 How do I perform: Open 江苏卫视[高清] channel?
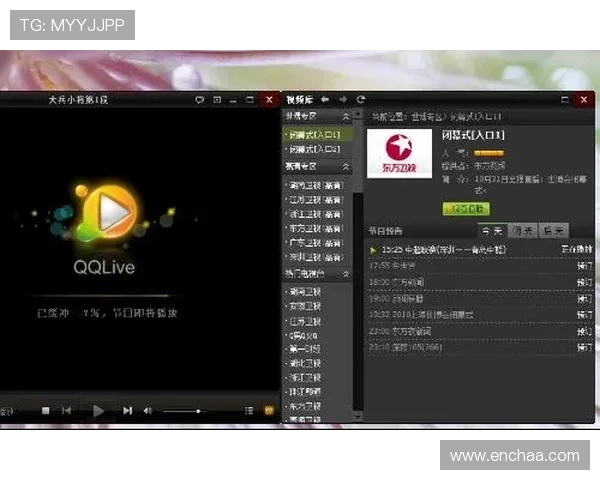317,200
